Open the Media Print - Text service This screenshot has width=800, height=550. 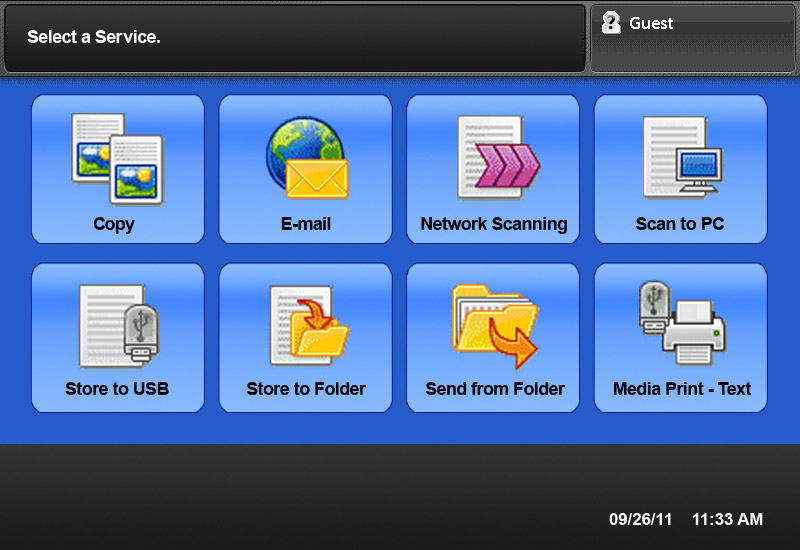[681, 338]
